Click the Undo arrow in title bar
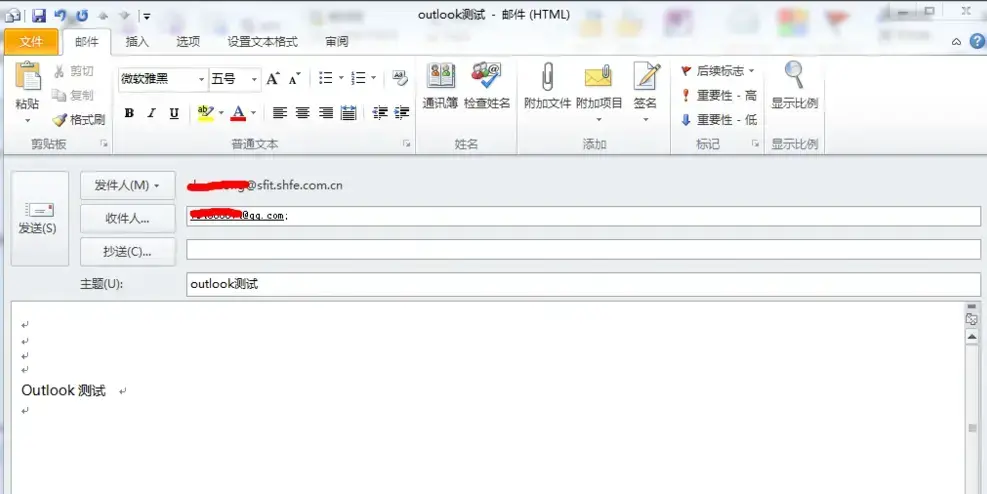The height and width of the screenshot is (494, 987). coord(60,15)
